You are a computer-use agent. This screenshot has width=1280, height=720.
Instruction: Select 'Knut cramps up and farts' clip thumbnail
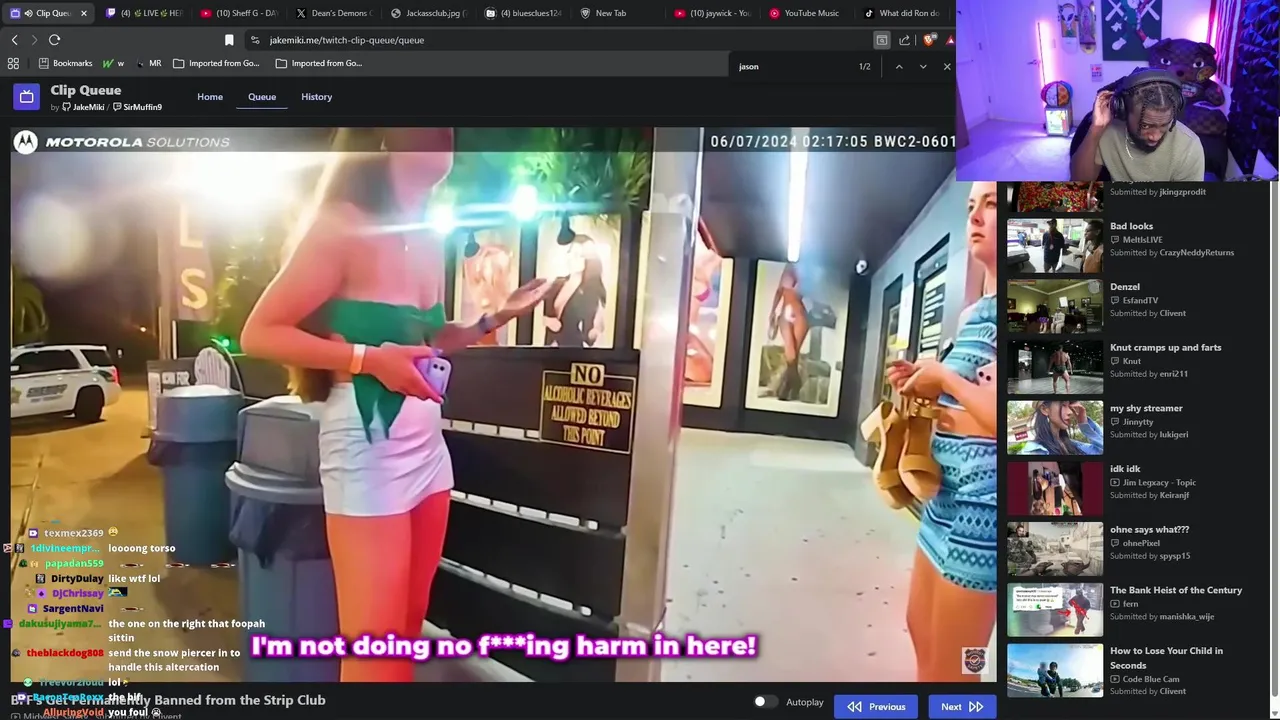(x=1055, y=367)
